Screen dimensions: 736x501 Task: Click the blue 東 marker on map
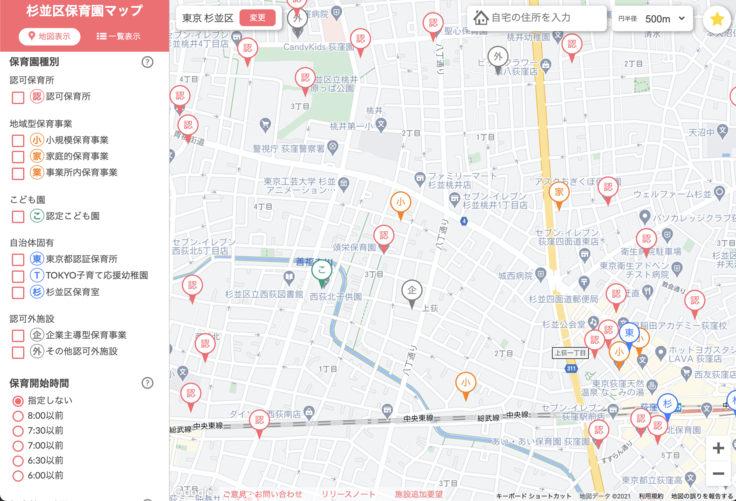click(630, 333)
